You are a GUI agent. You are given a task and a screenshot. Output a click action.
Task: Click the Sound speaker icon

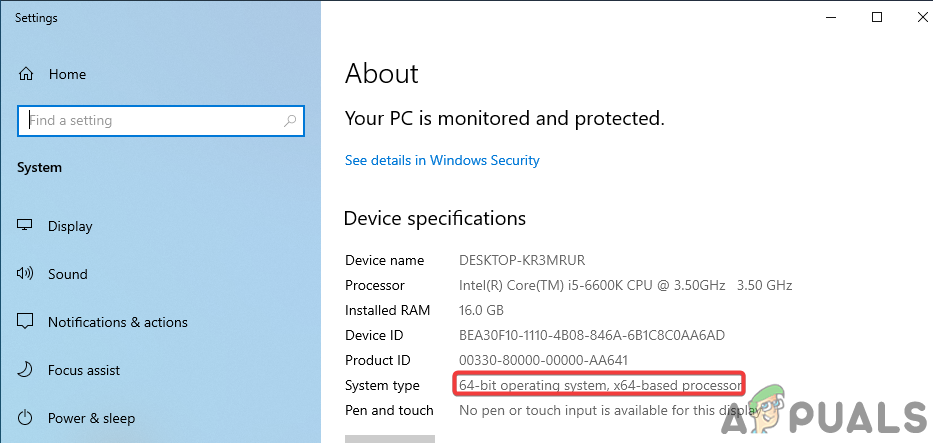25,274
